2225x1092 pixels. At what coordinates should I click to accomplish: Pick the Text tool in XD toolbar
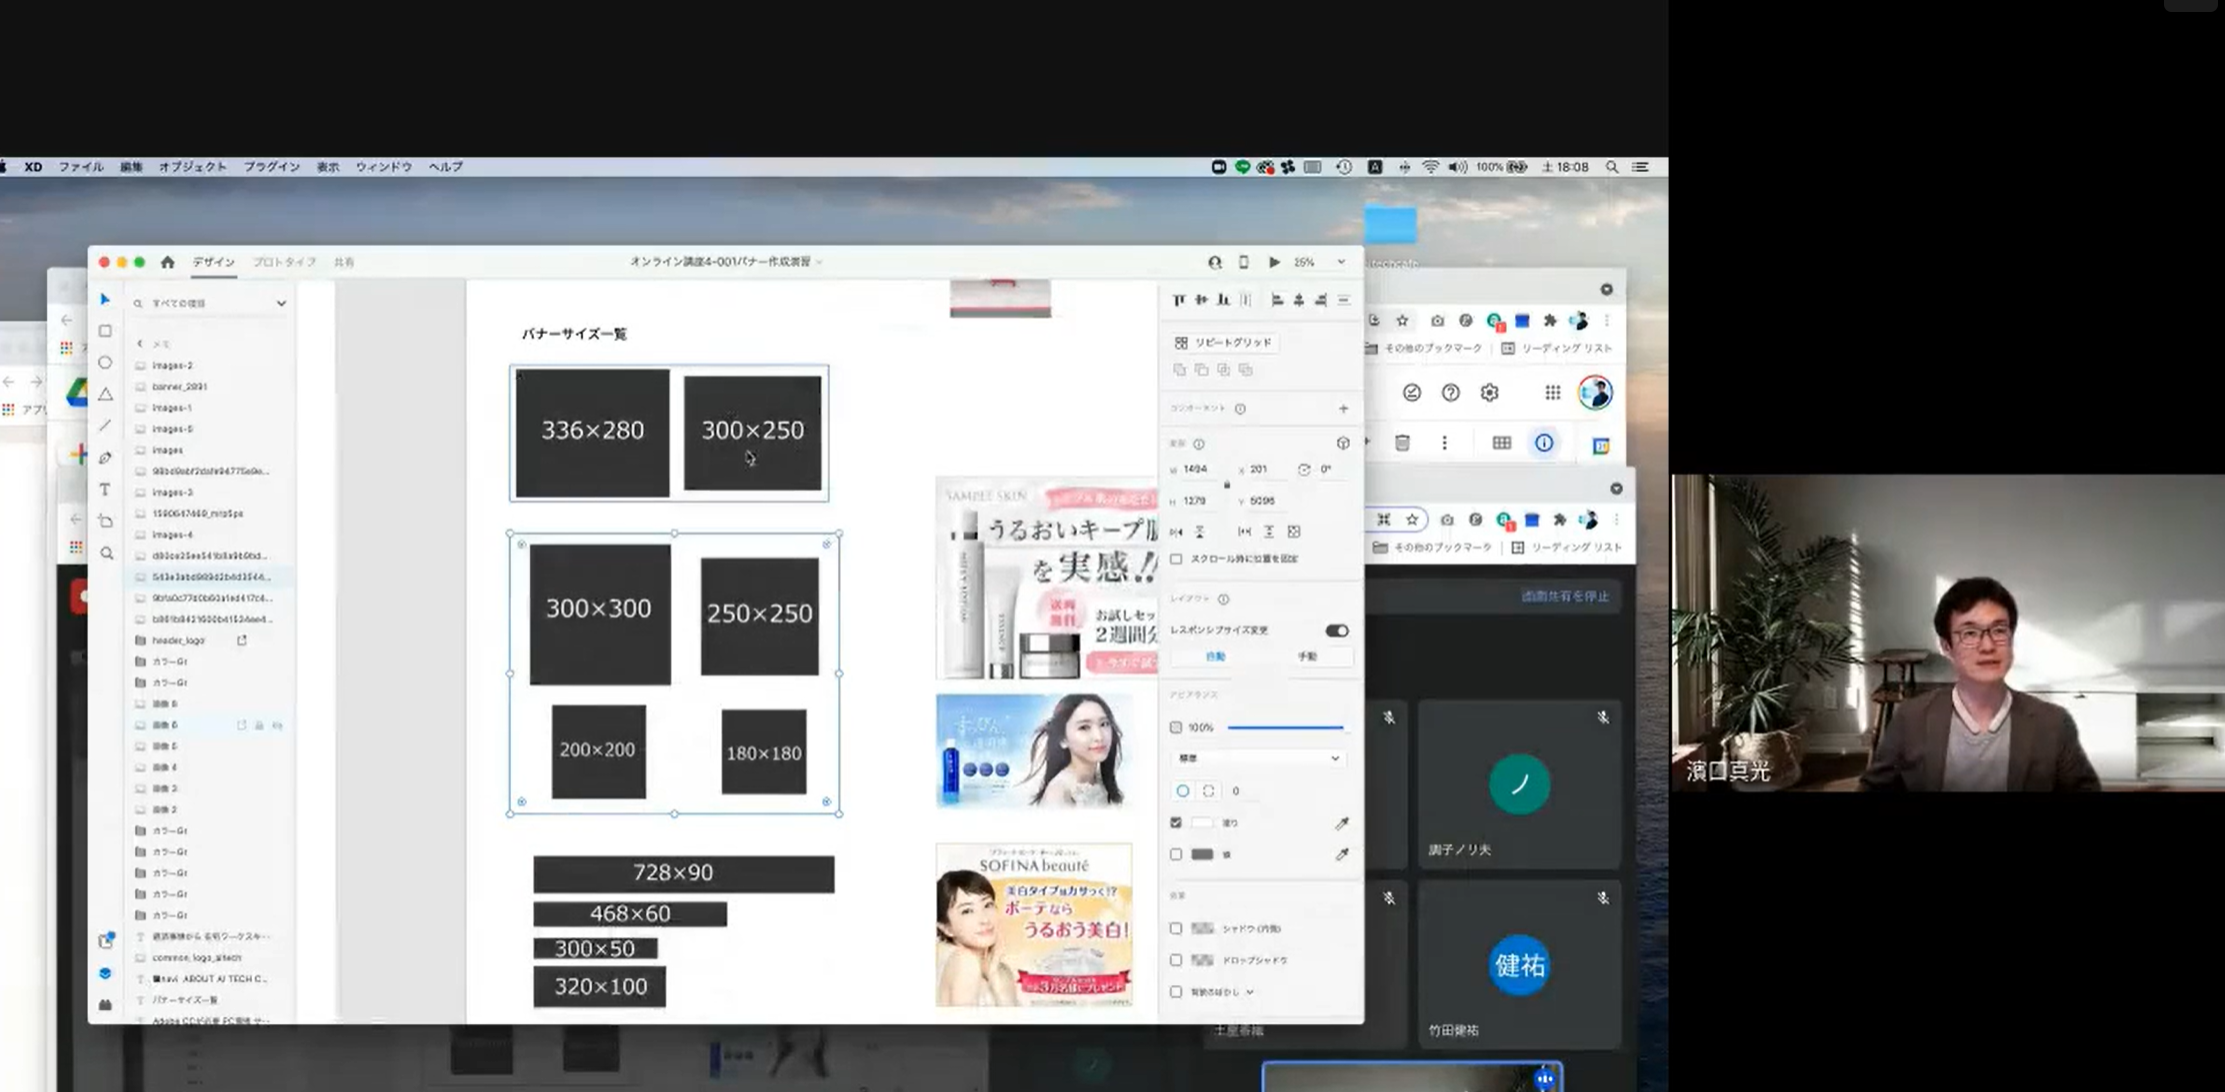pyautogui.click(x=105, y=490)
